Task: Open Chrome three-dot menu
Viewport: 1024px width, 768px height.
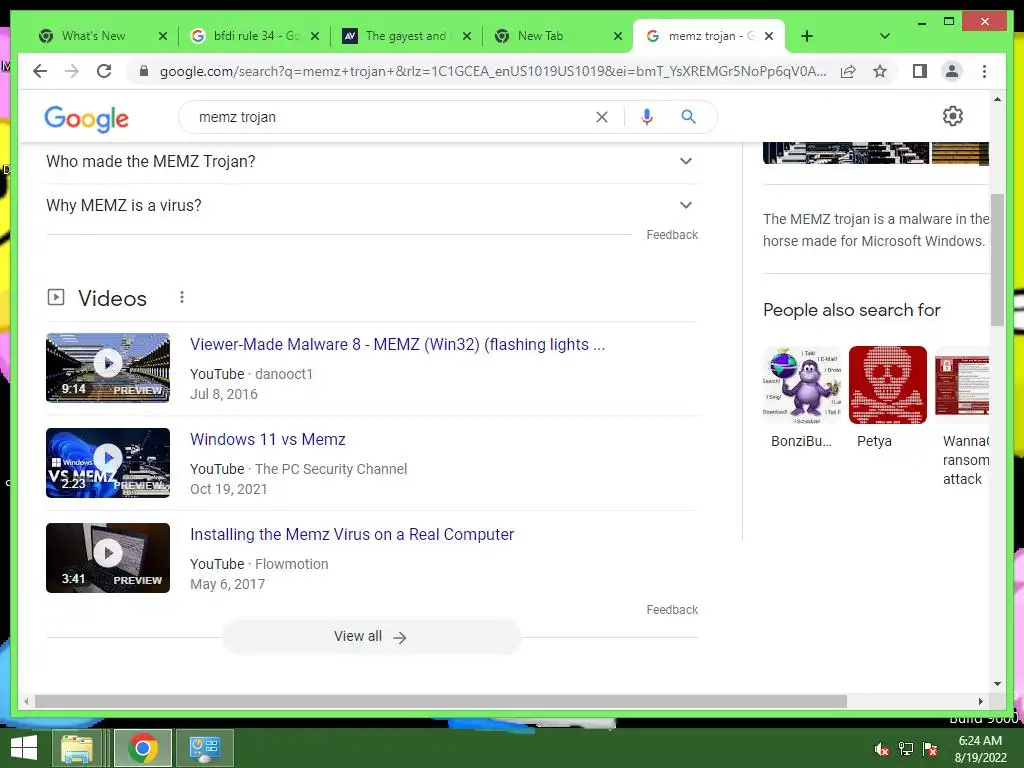Action: click(984, 71)
